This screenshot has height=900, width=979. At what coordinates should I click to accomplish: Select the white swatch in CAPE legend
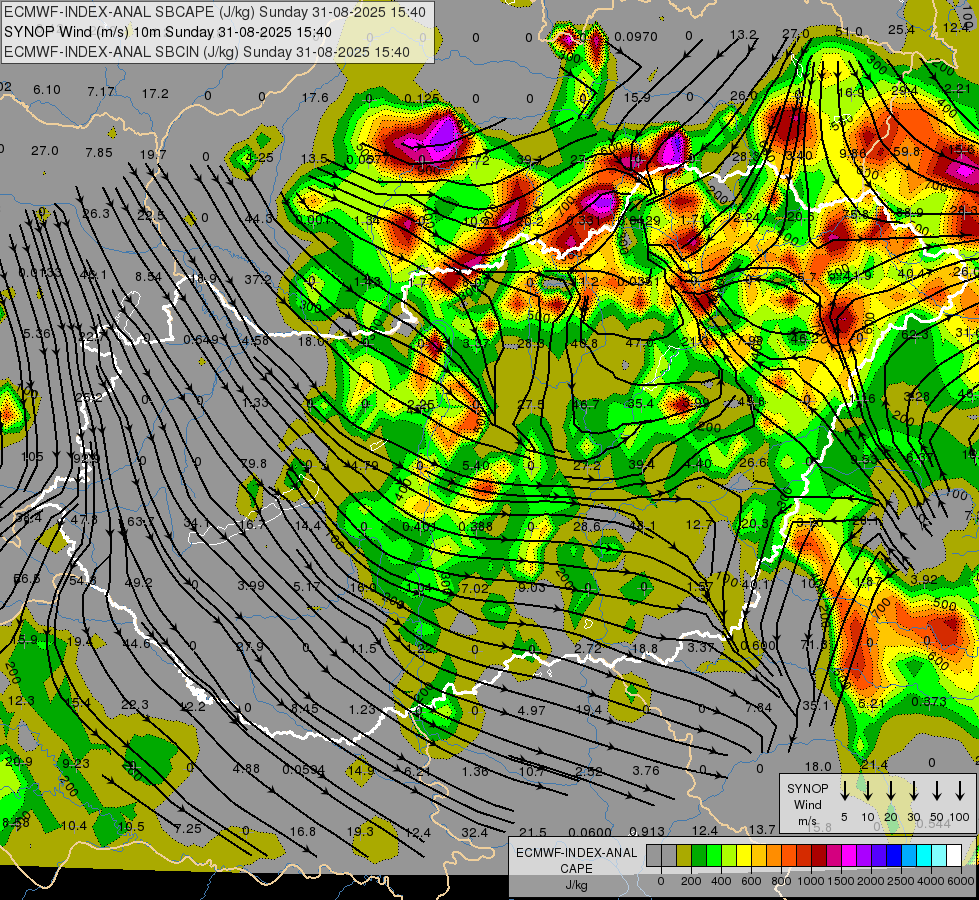953,856
